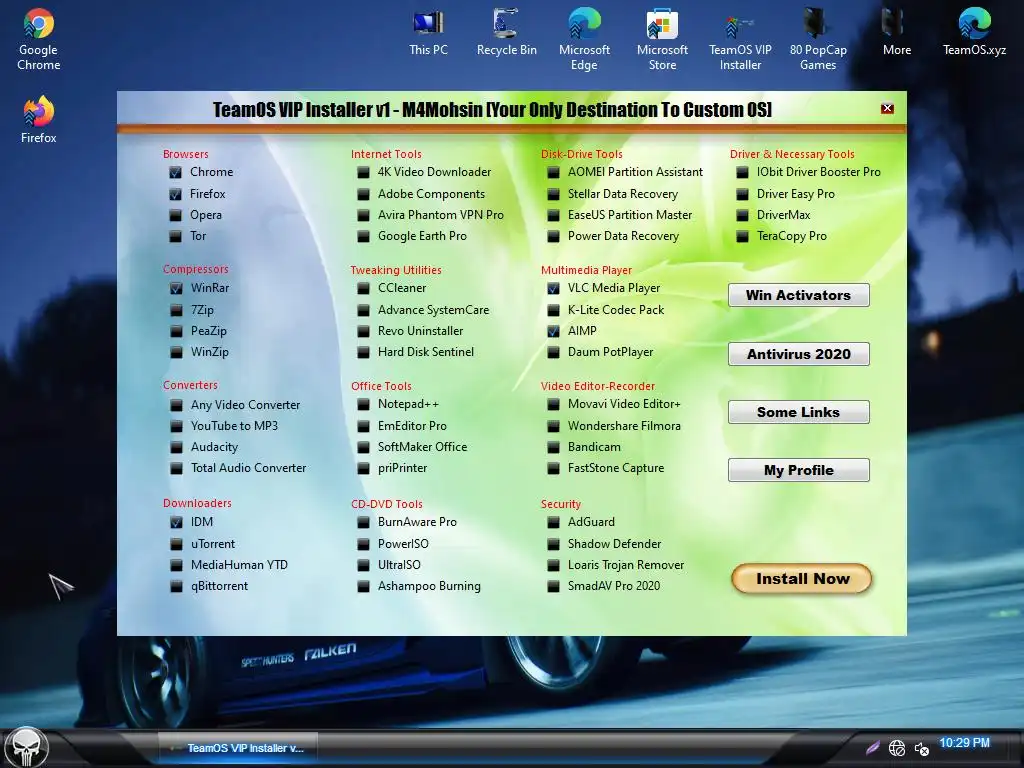Uncheck the IDM checkbox
This screenshot has width=1024, height=768.
(x=176, y=522)
